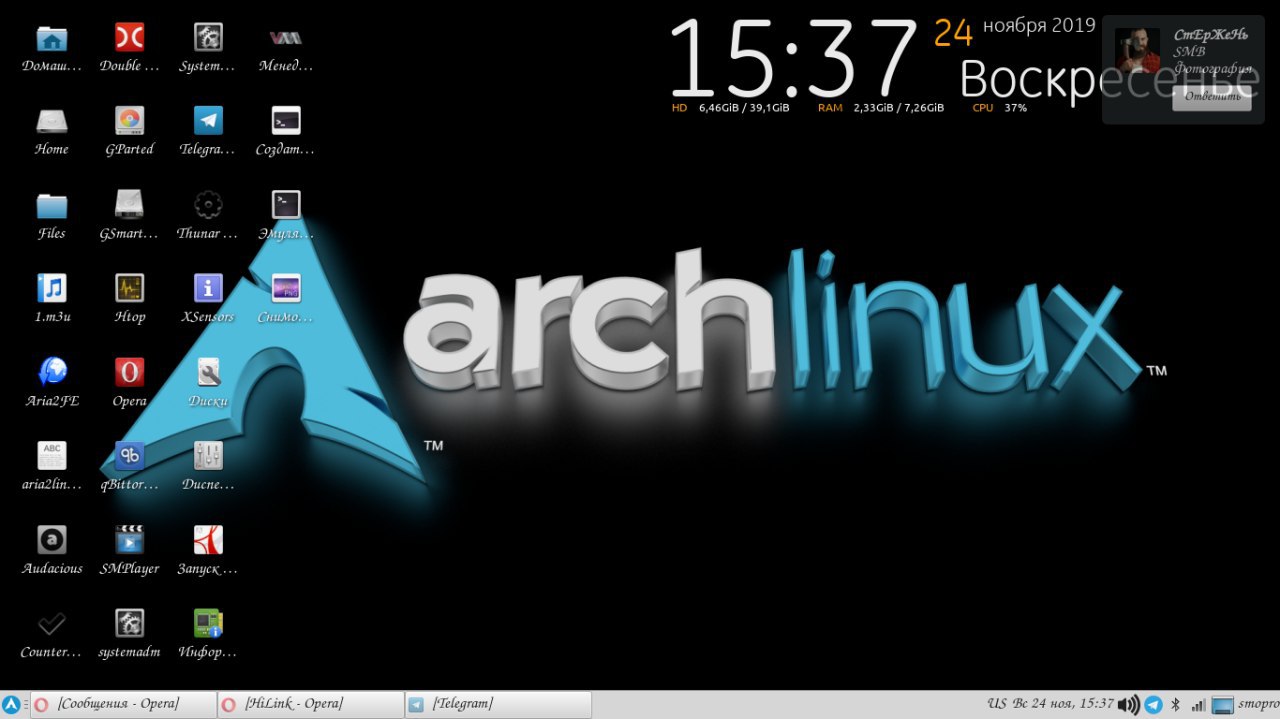Viewport: 1280px width, 719px height.
Task: Launch Double Commander from the desktop
Action: (x=129, y=38)
